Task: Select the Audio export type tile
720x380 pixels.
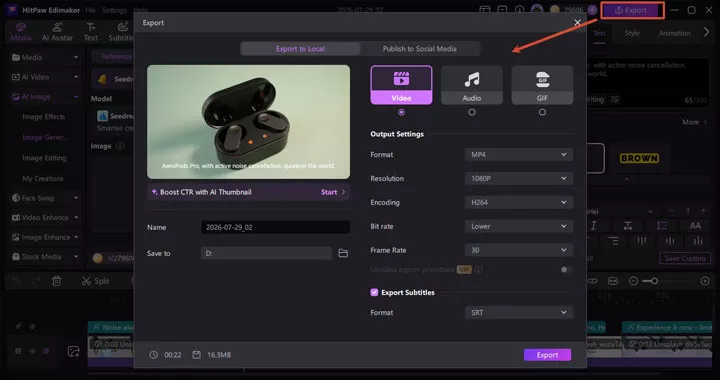Action: [472, 85]
